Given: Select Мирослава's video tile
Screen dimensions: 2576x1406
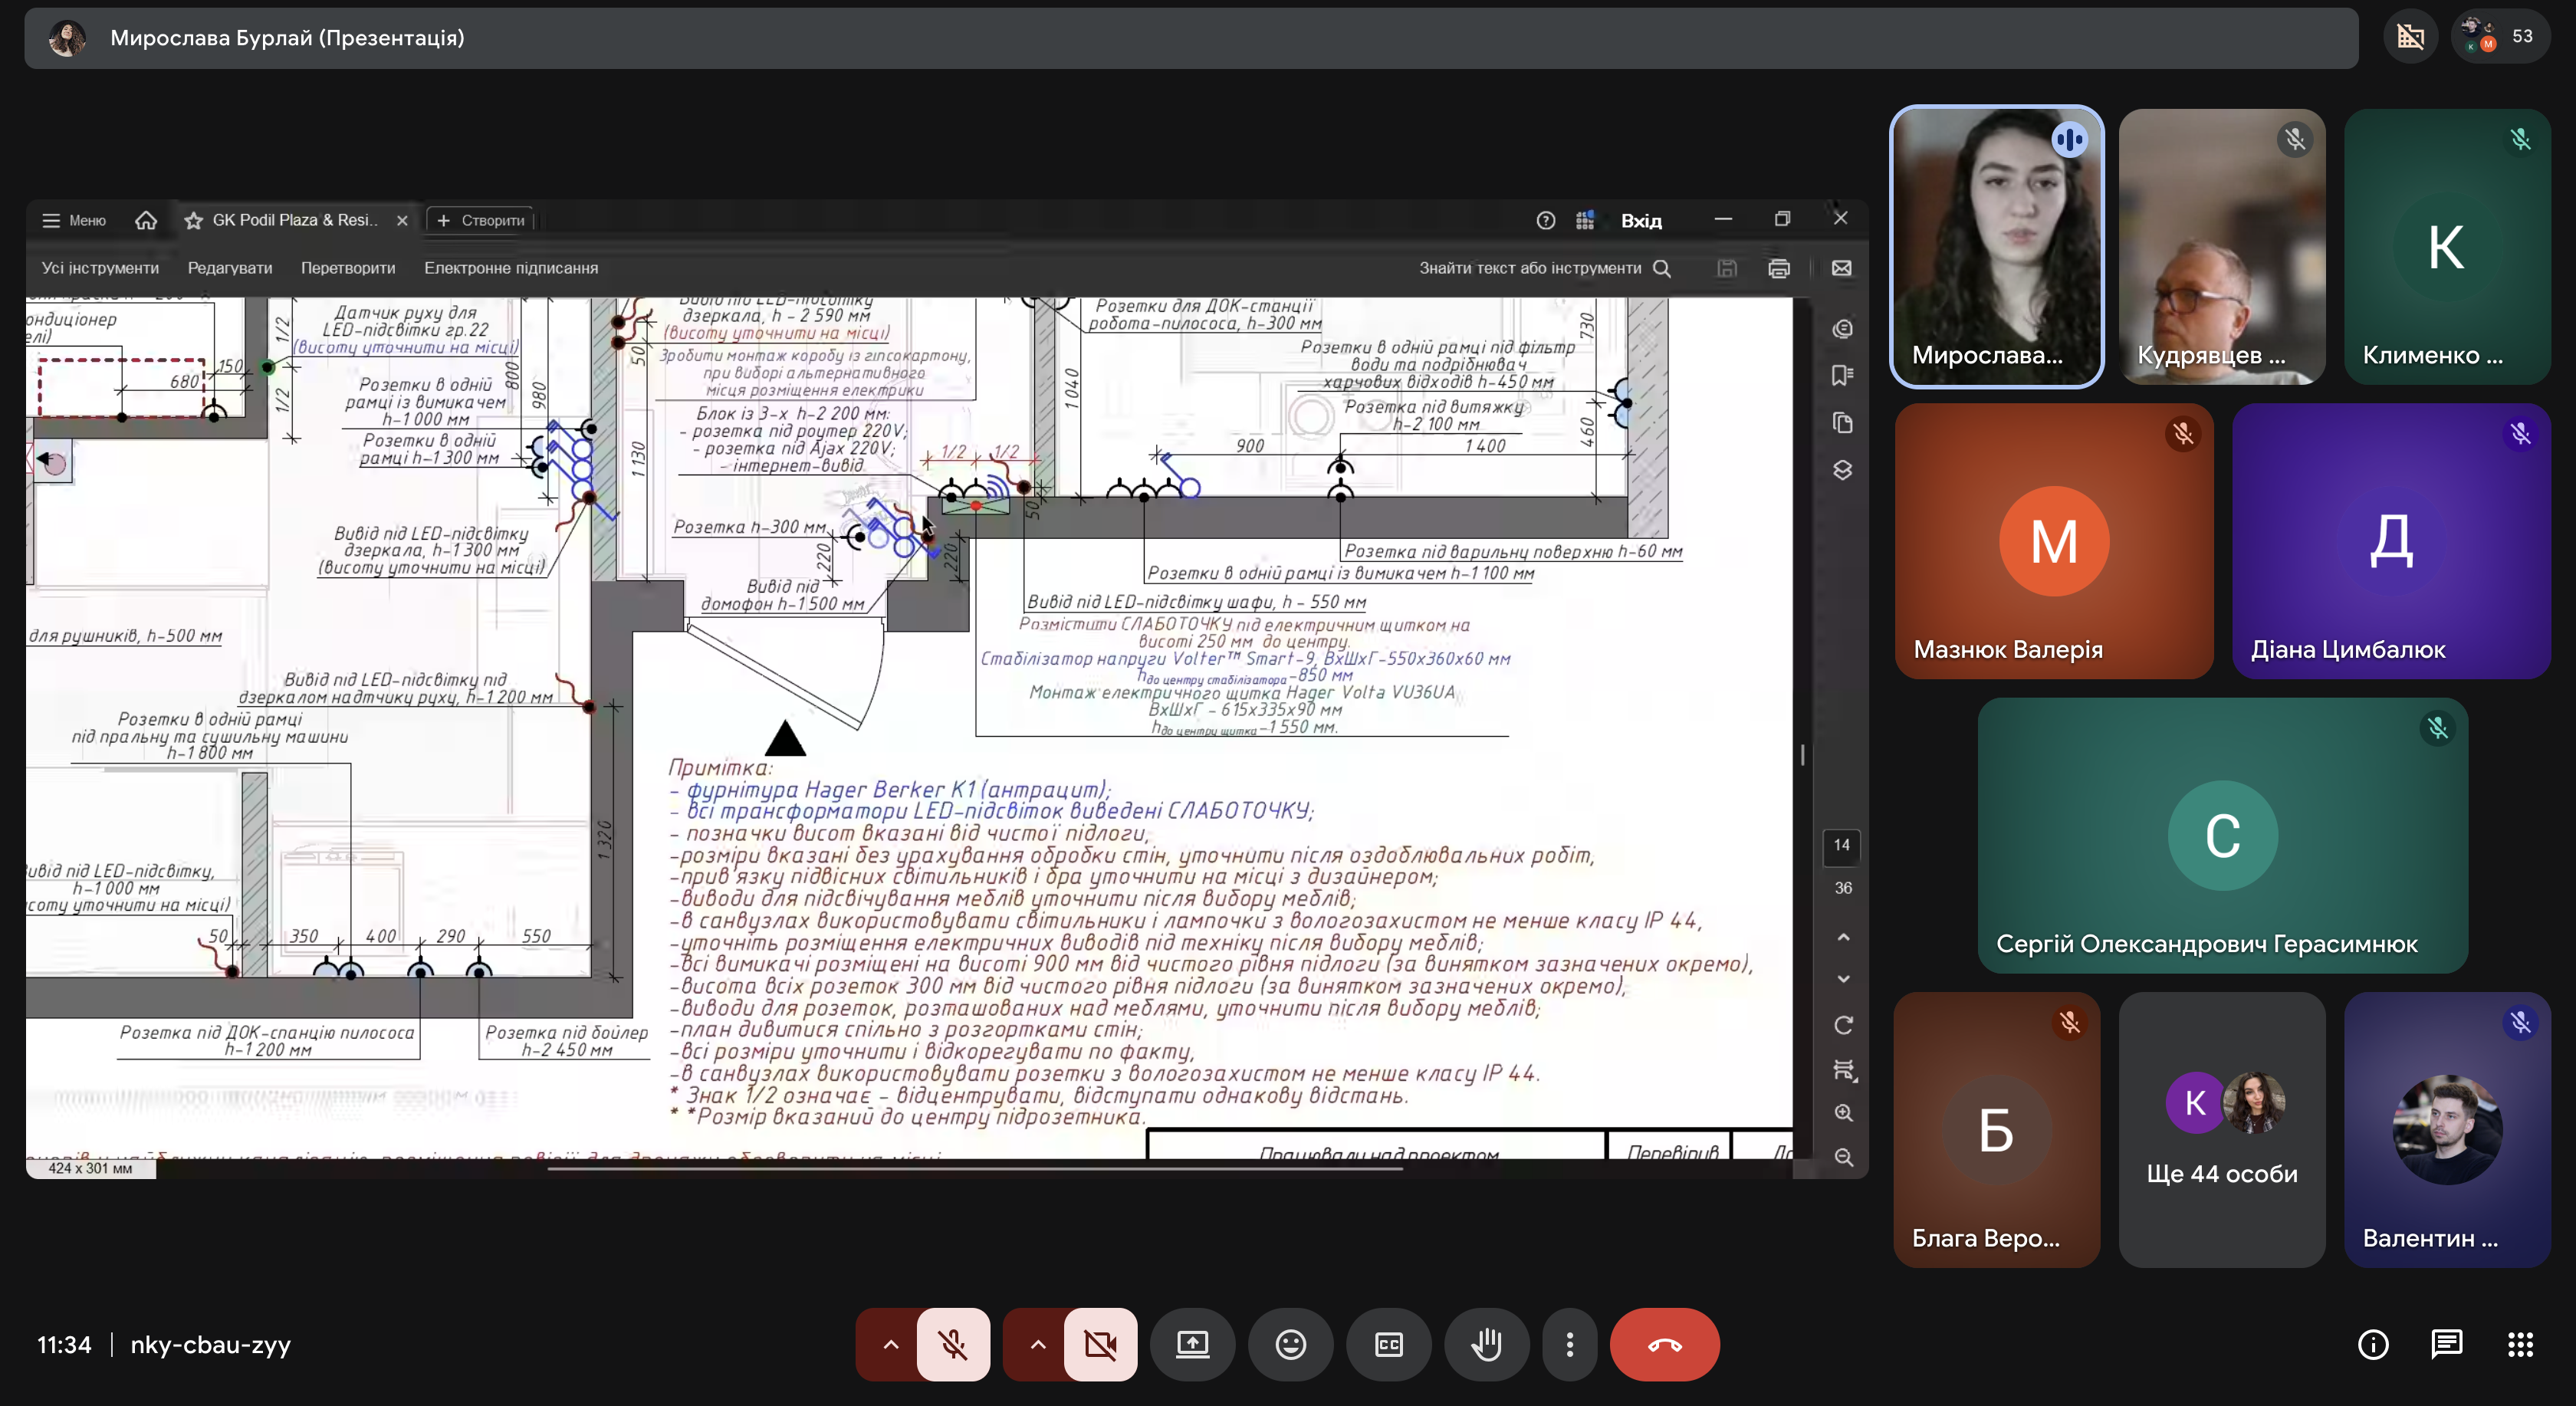Looking at the screenshot, I should pos(1996,247).
